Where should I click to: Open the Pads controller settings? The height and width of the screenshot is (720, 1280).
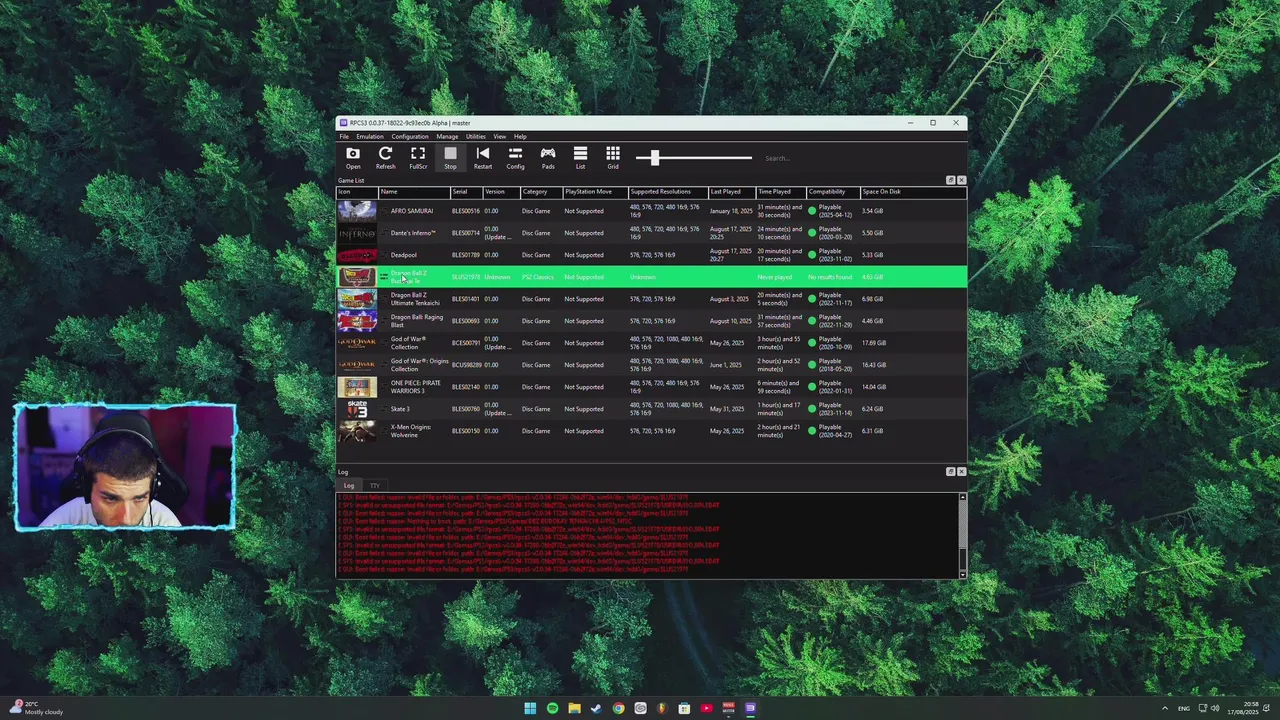548,157
